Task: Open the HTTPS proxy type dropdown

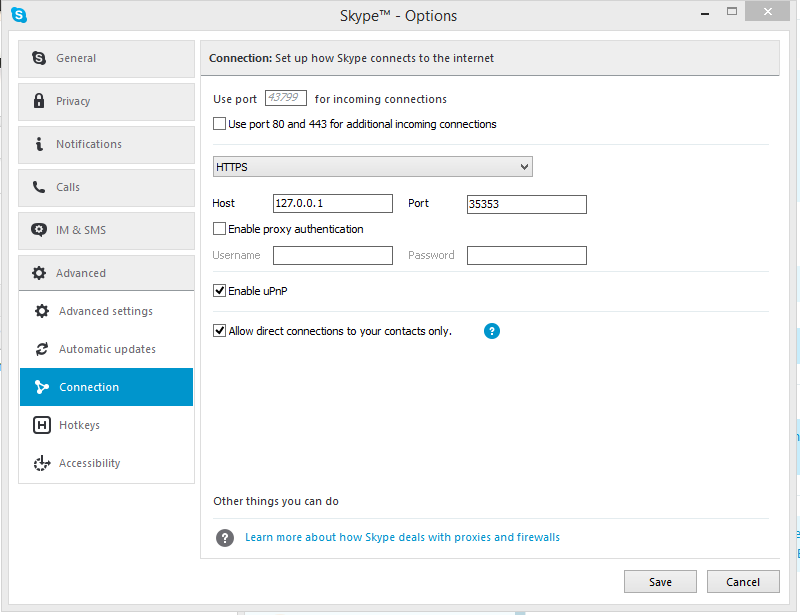Action: [x=373, y=167]
